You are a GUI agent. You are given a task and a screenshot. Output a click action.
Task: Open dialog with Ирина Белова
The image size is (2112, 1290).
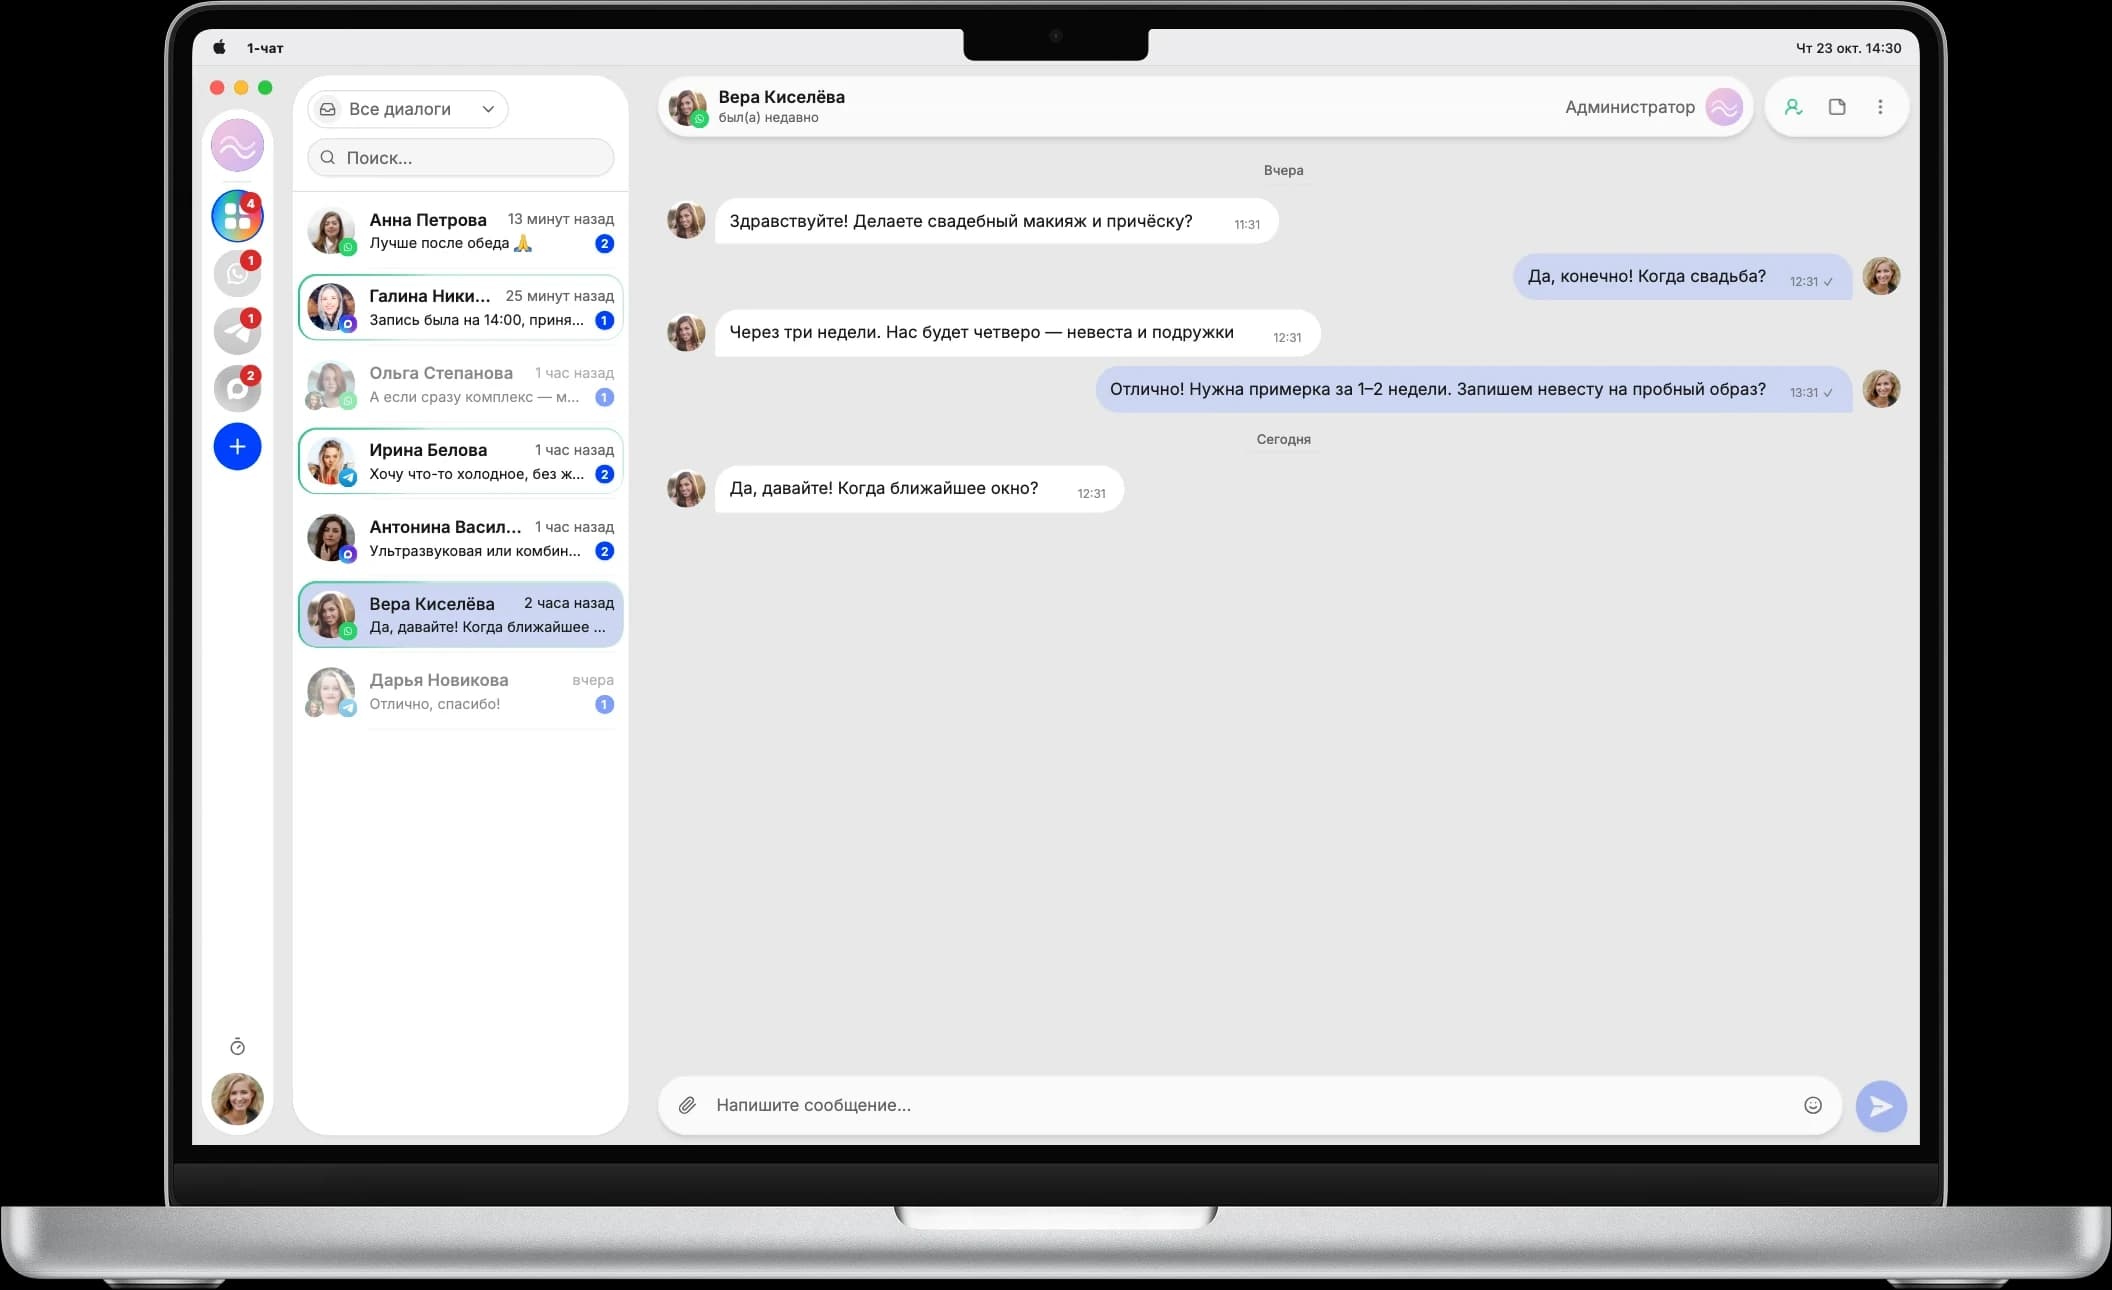point(461,461)
